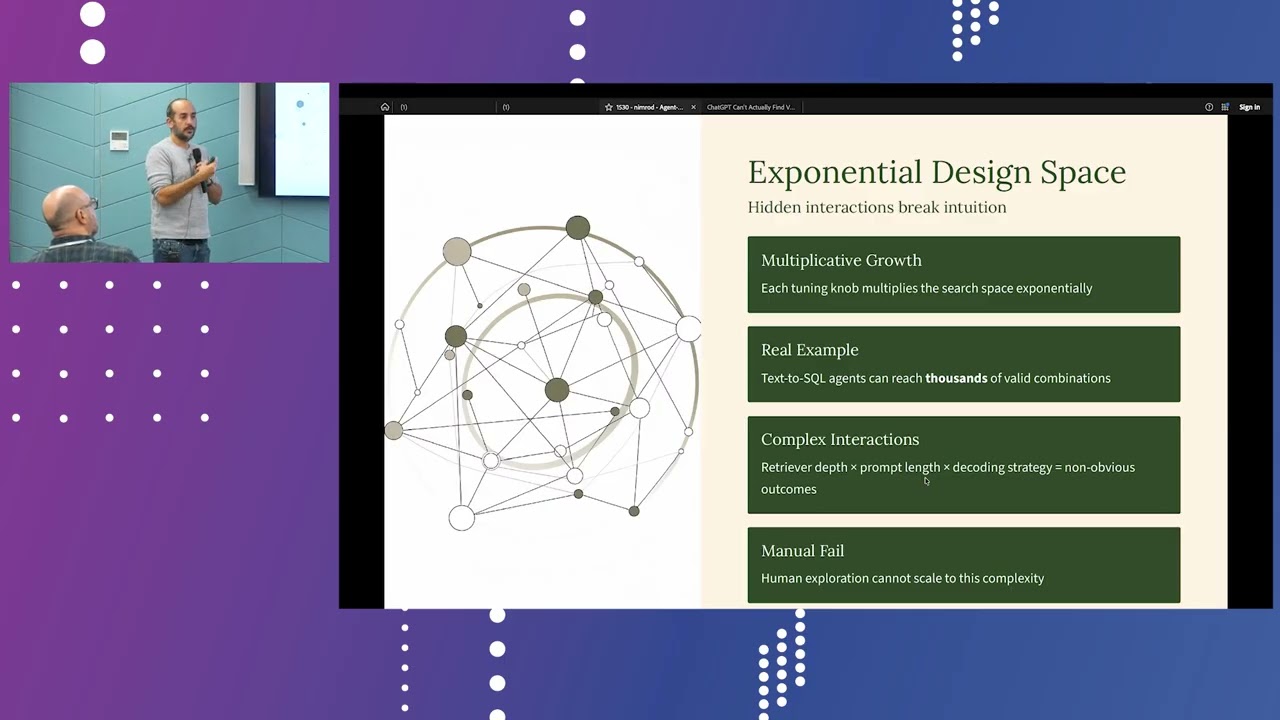The image size is (1280, 720).
Task: Open the help question-mark icon
Action: tap(1209, 107)
